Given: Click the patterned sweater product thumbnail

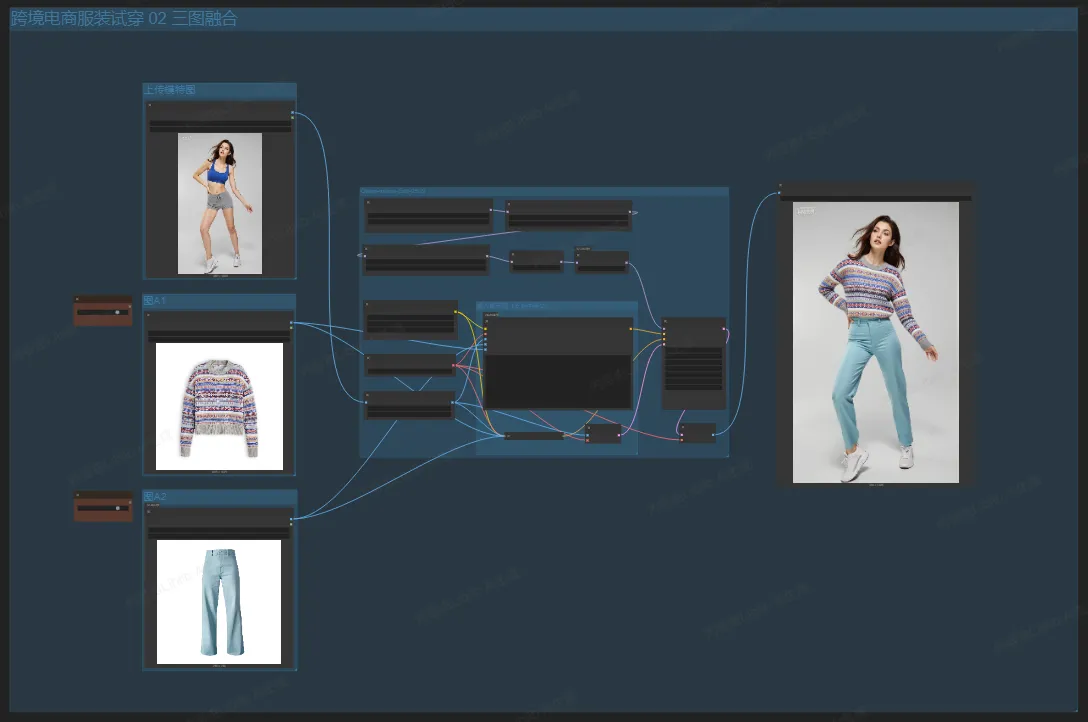Looking at the screenshot, I should (x=219, y=406).
